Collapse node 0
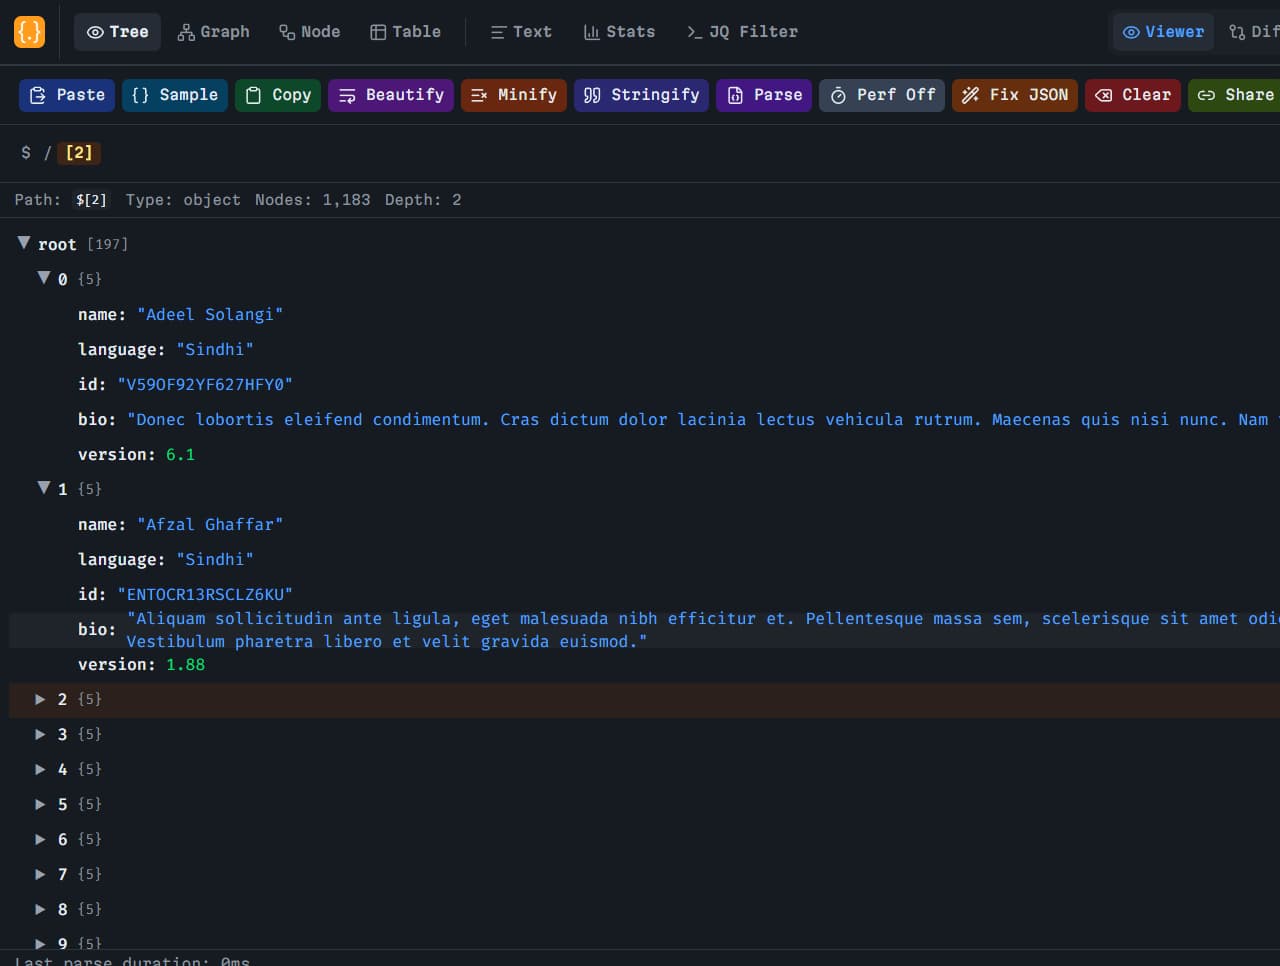The width and height of the screenshot is (1280, 966). click(x=44, y=278)
